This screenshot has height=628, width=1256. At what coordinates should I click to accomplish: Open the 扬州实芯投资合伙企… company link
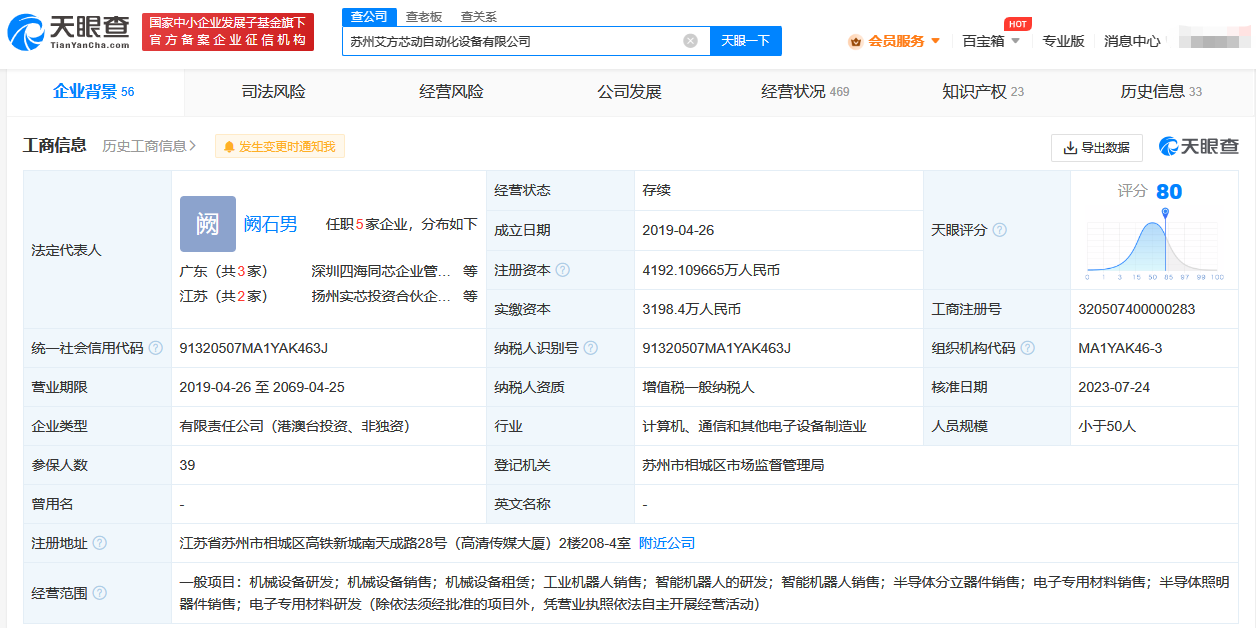tap(381, 296)
